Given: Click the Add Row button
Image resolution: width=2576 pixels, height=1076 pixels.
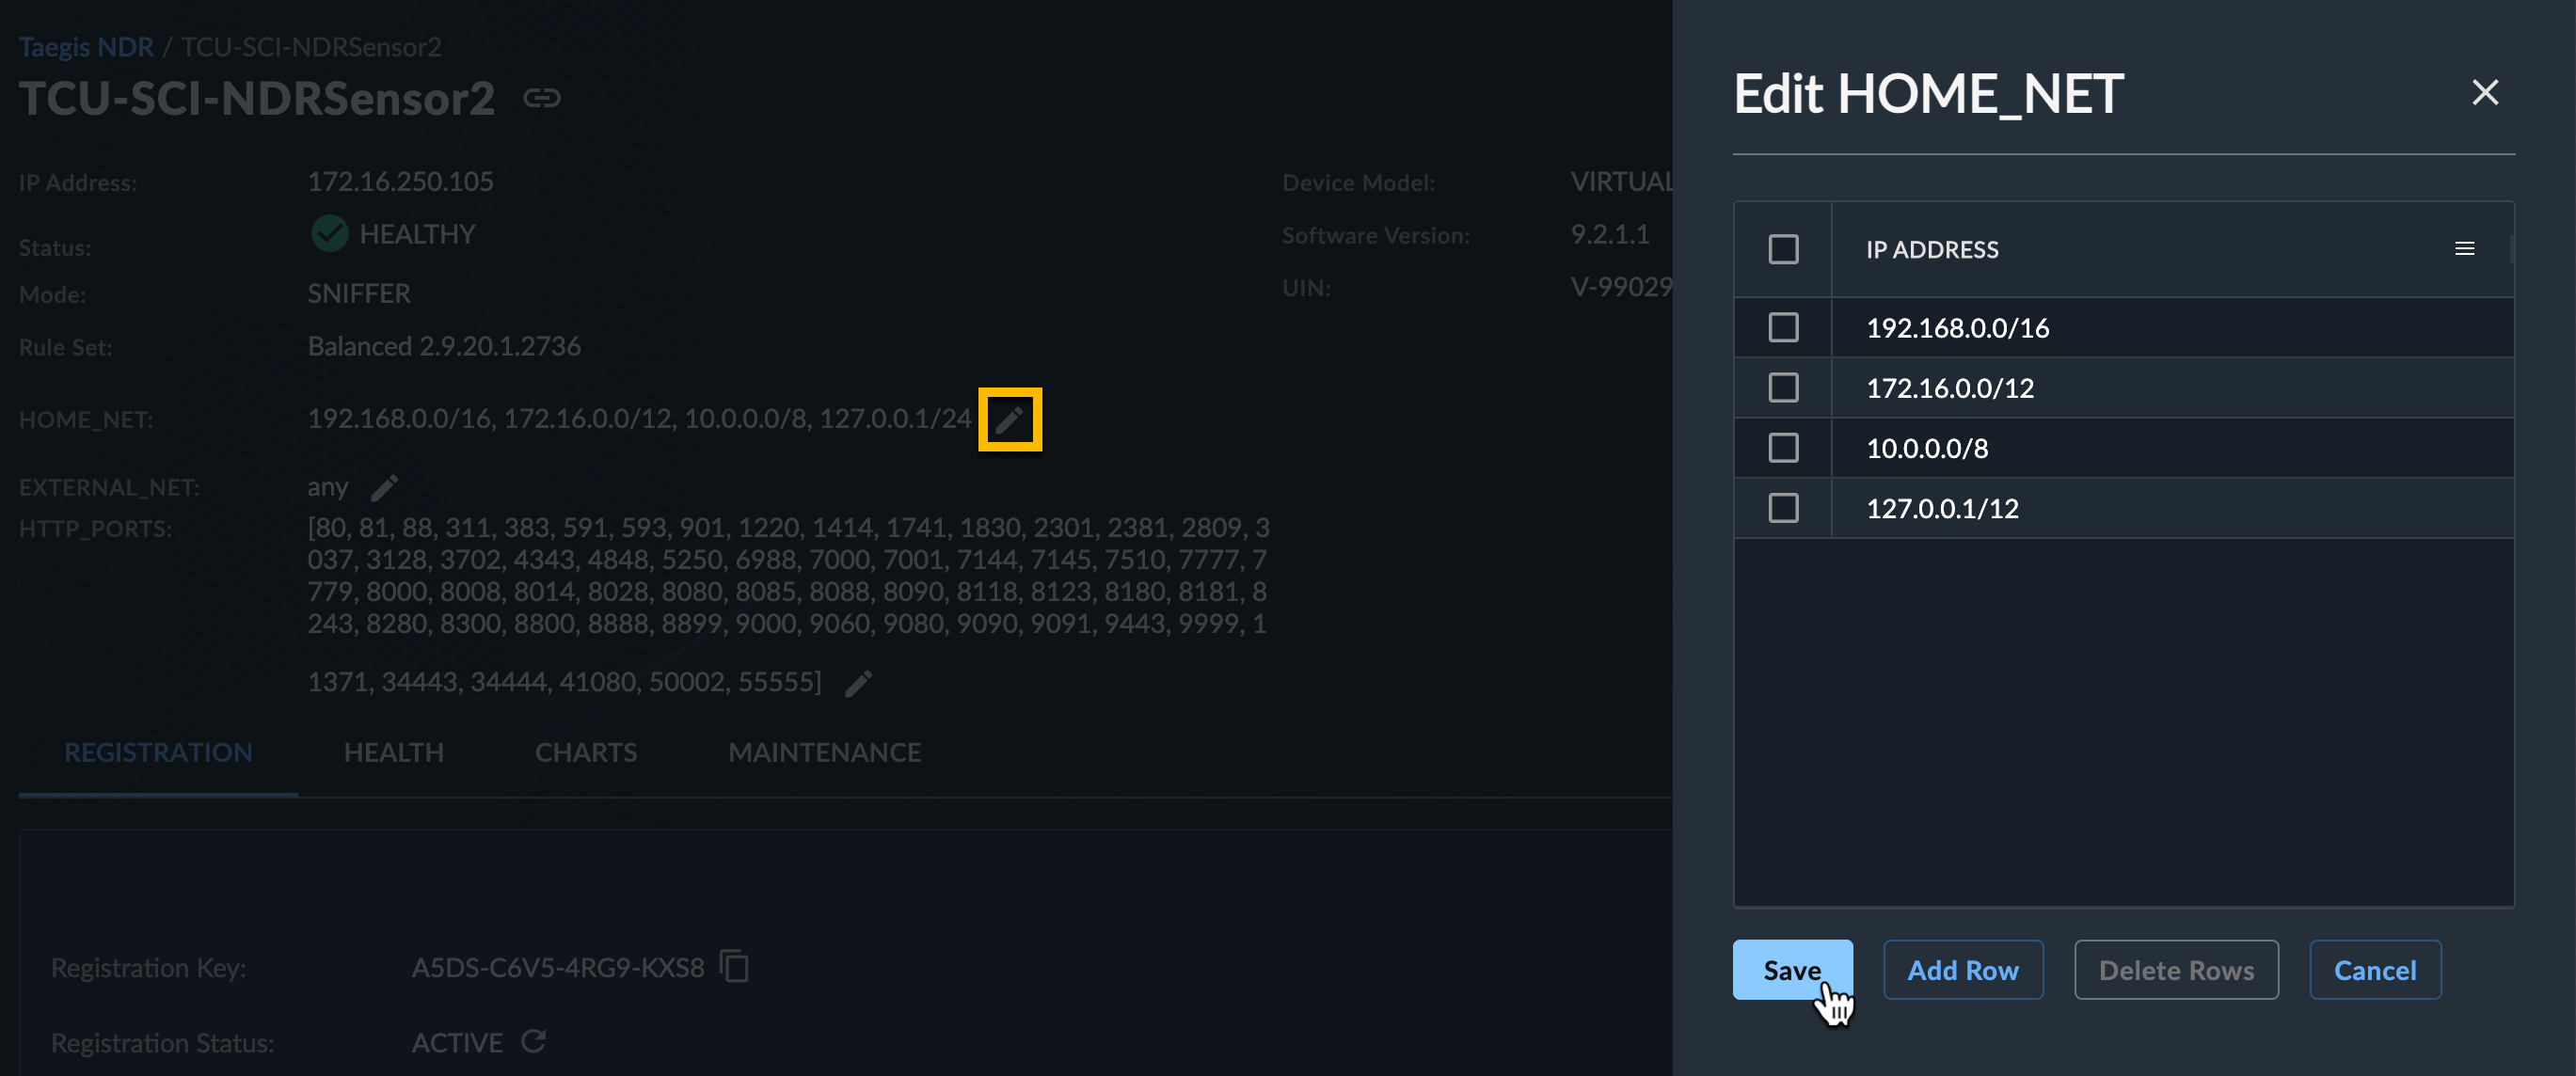Looking at the screenshot, I should pyautogui.click(x=1963, y=969).
